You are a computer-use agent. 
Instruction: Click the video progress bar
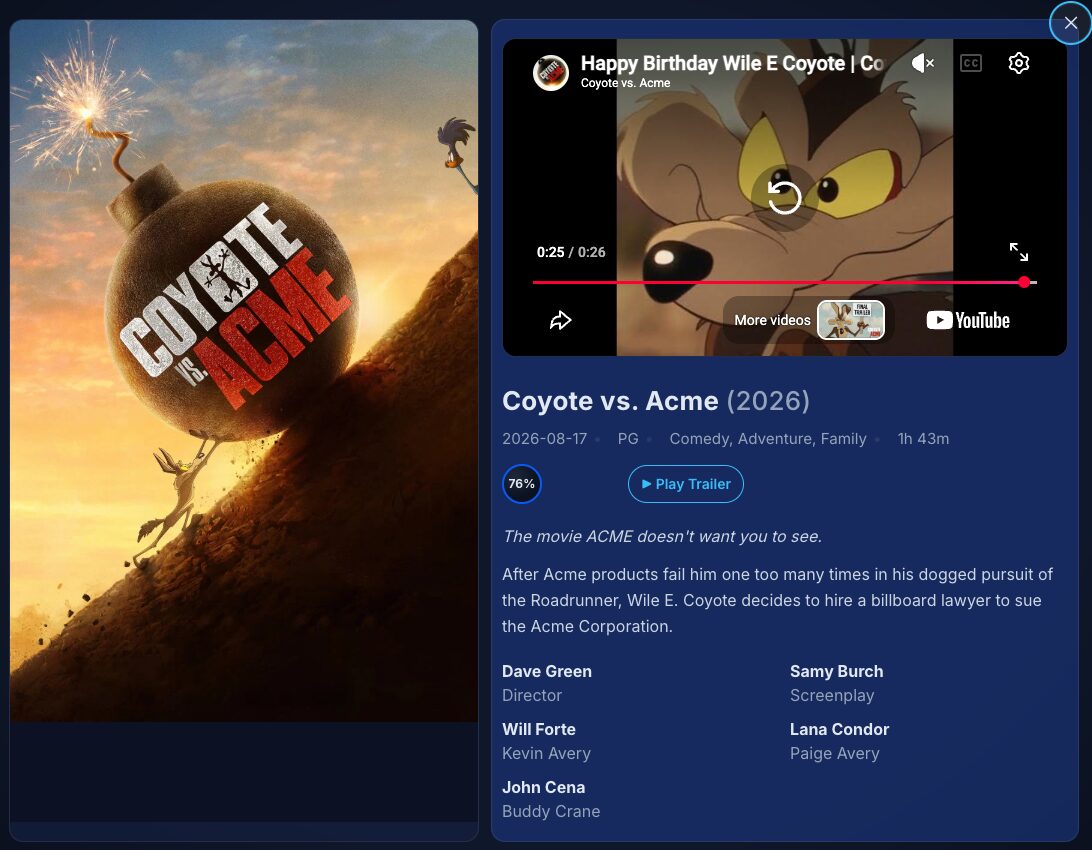point(785,282)
